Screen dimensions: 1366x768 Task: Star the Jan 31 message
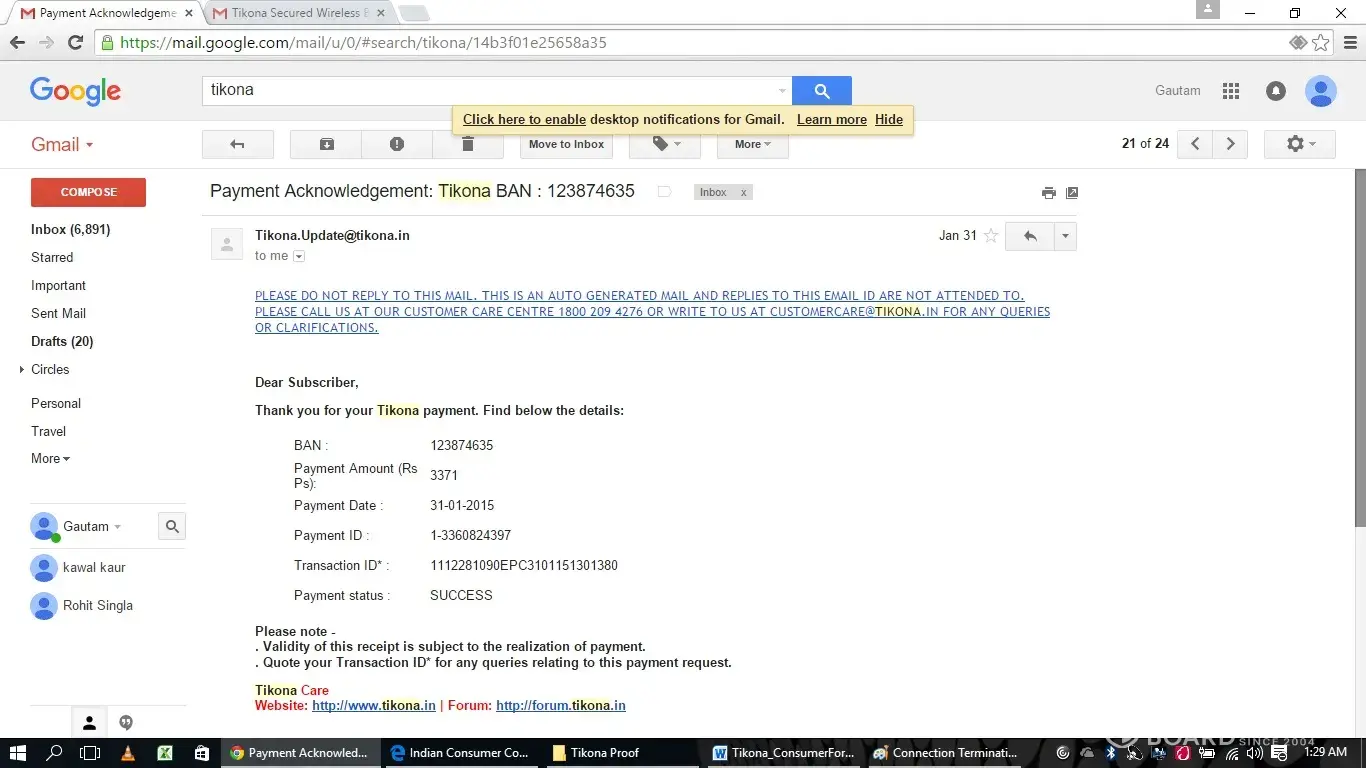[991, 236]
